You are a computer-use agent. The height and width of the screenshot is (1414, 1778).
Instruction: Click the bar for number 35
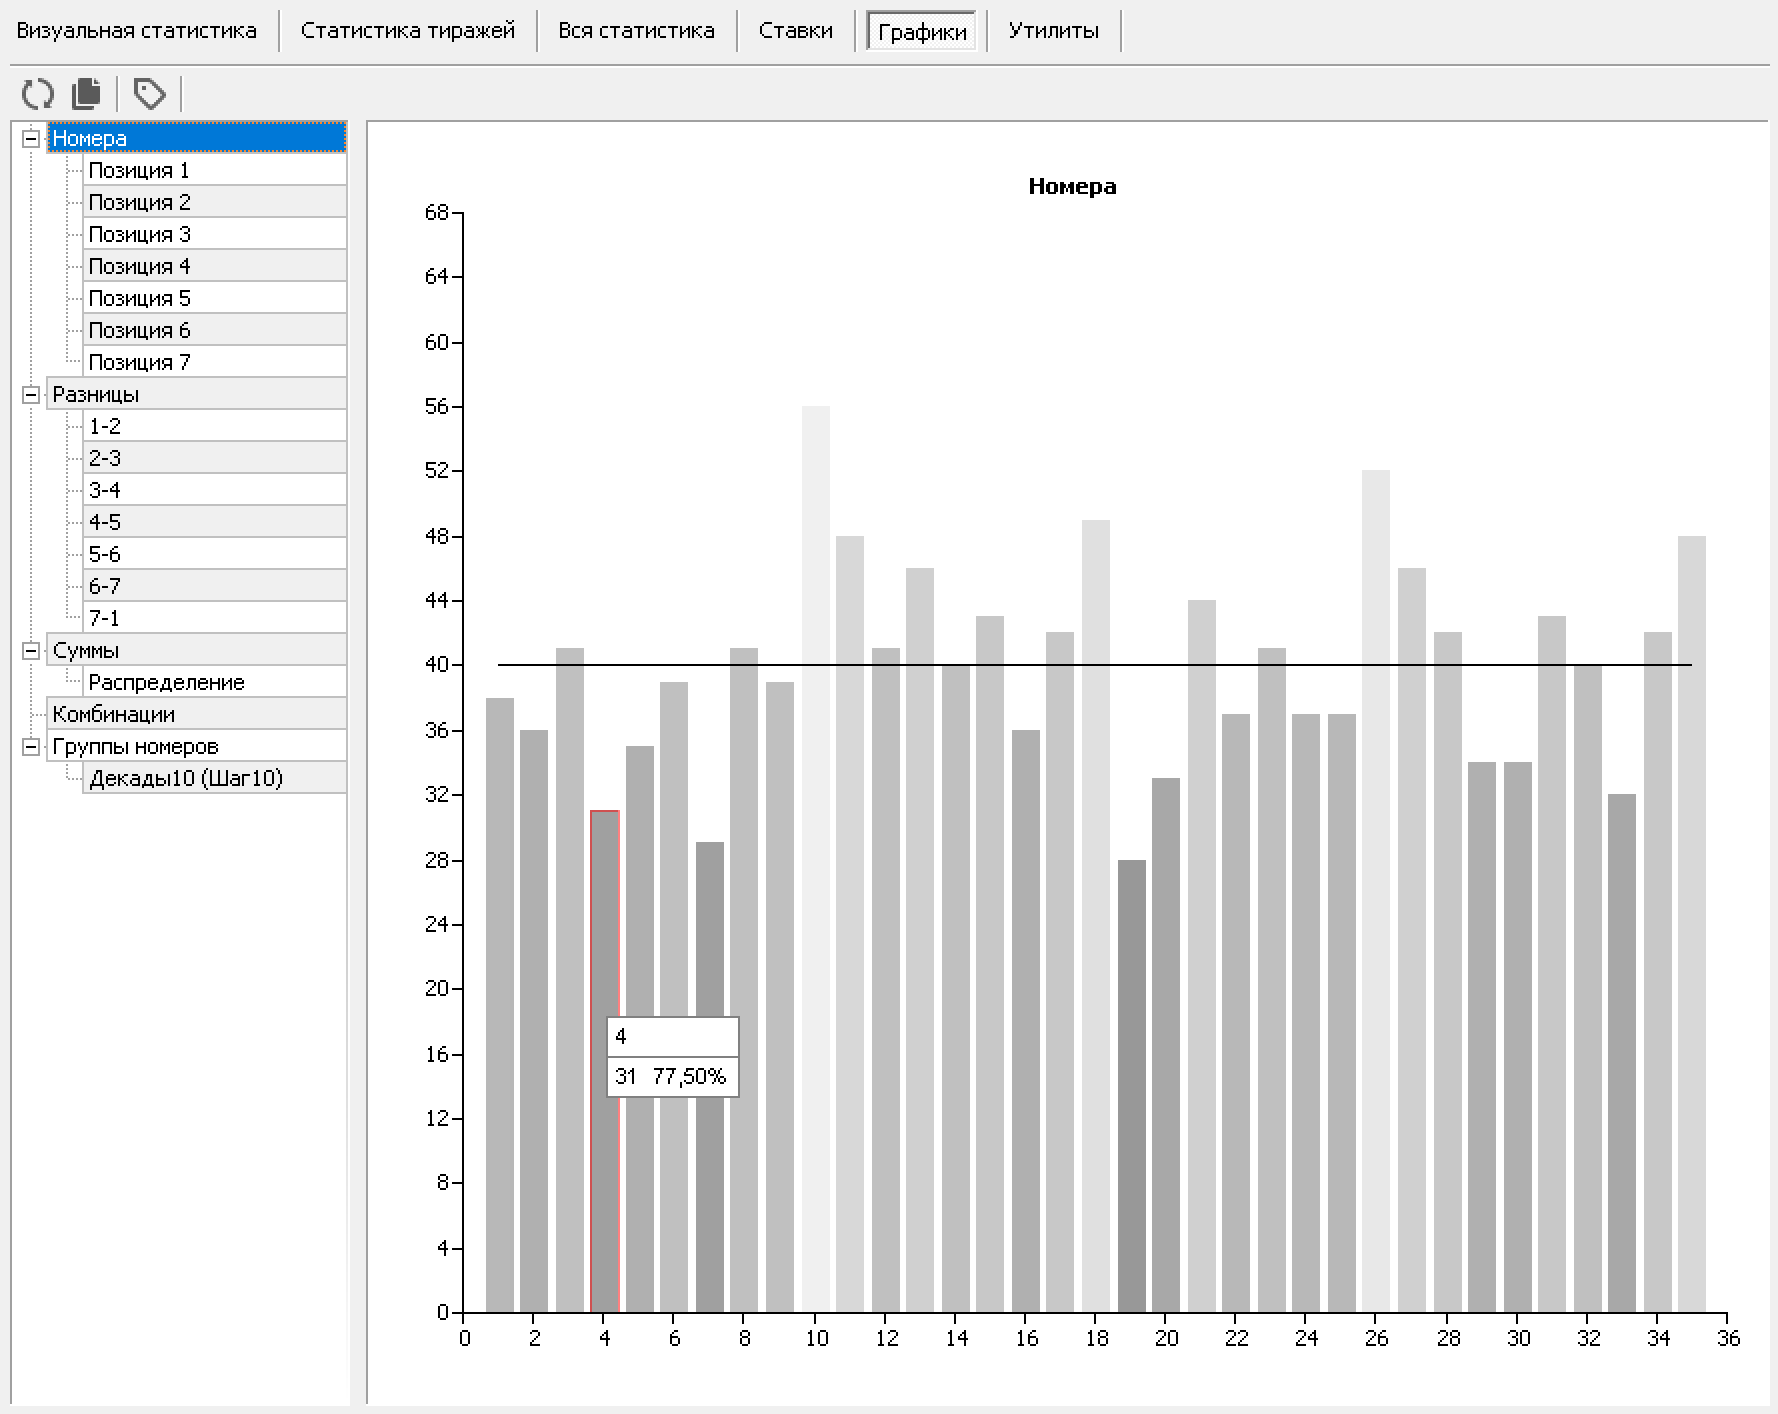(x=1692, y=924)
